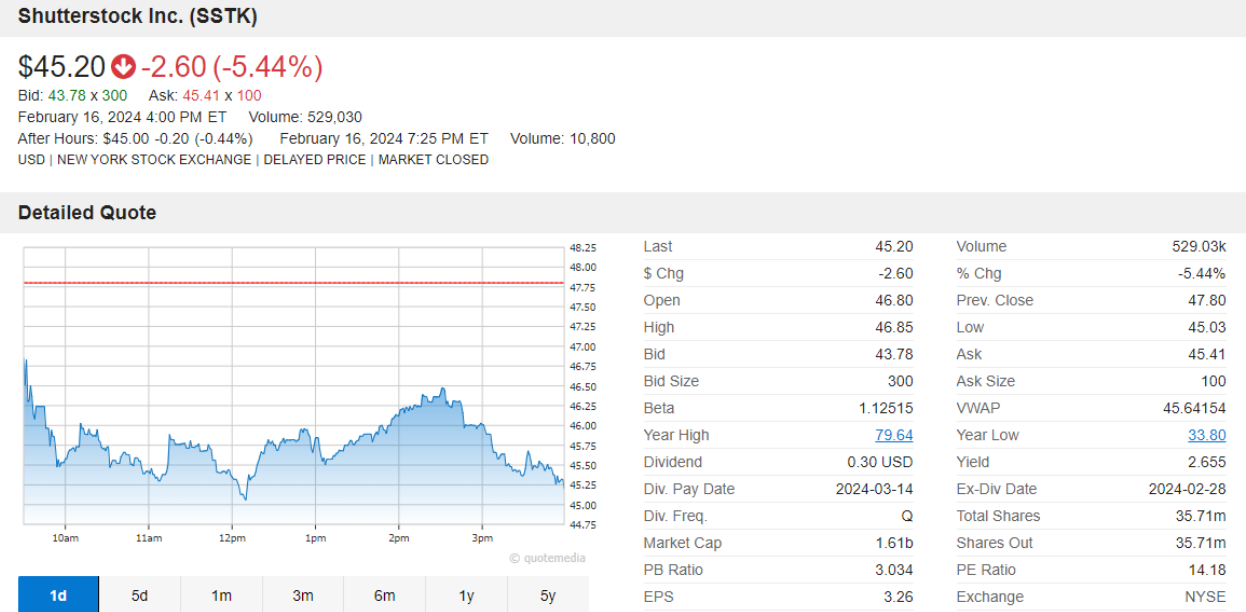
Task: Click the blue intraday price chart area
Action: click(300, 480)
